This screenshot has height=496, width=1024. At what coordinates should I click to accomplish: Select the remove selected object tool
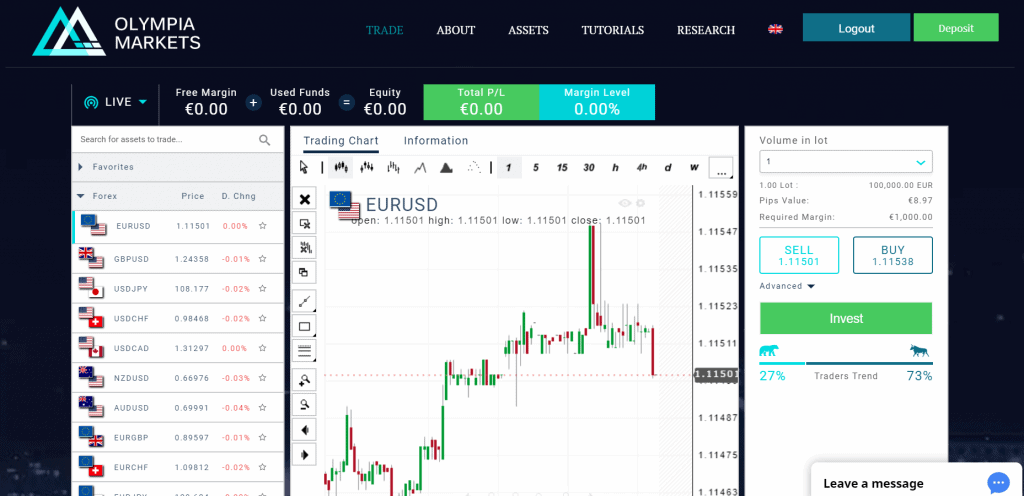(x=304, y=224)
